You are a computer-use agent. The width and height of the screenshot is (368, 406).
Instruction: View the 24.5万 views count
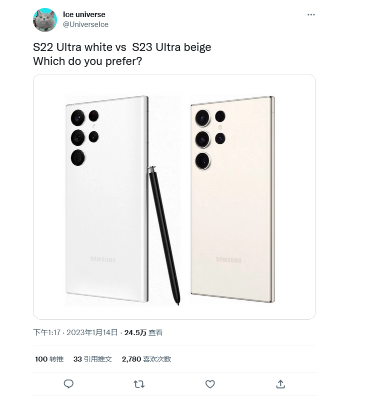point(143,332)
